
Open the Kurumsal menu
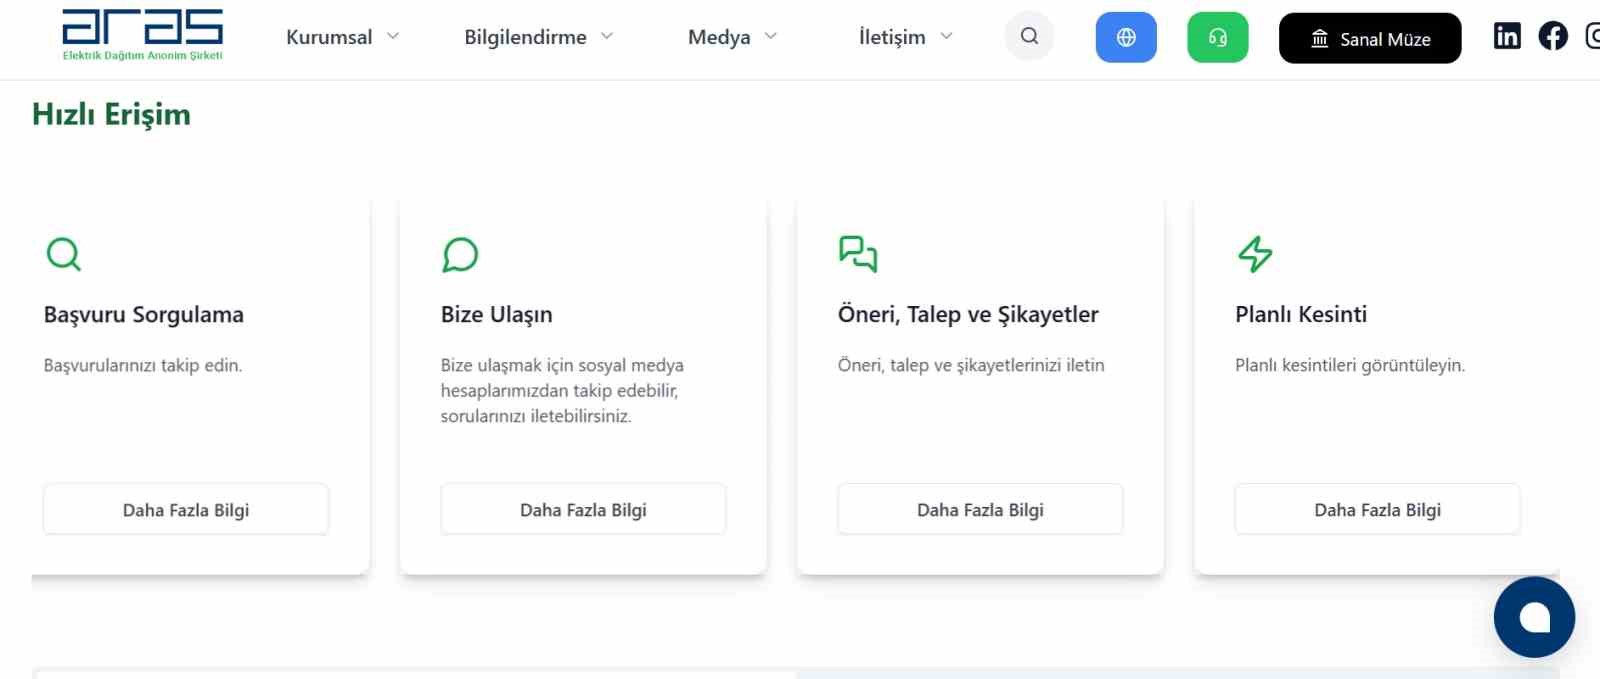click(x=330, y=36)
